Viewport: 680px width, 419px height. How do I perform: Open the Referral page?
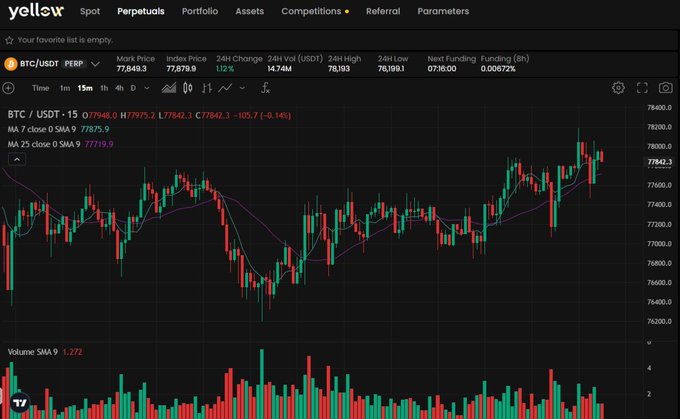(383, 11)
